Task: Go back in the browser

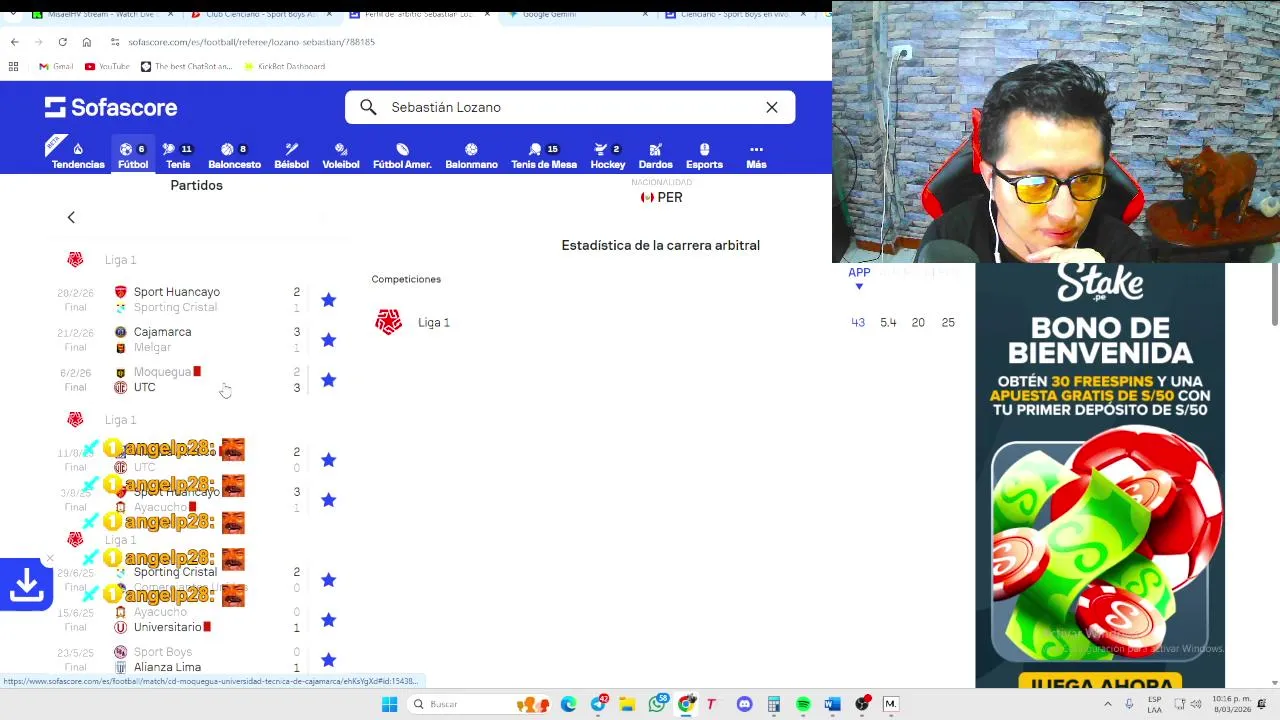Action: pyautogui.click(x=14, y=42)
